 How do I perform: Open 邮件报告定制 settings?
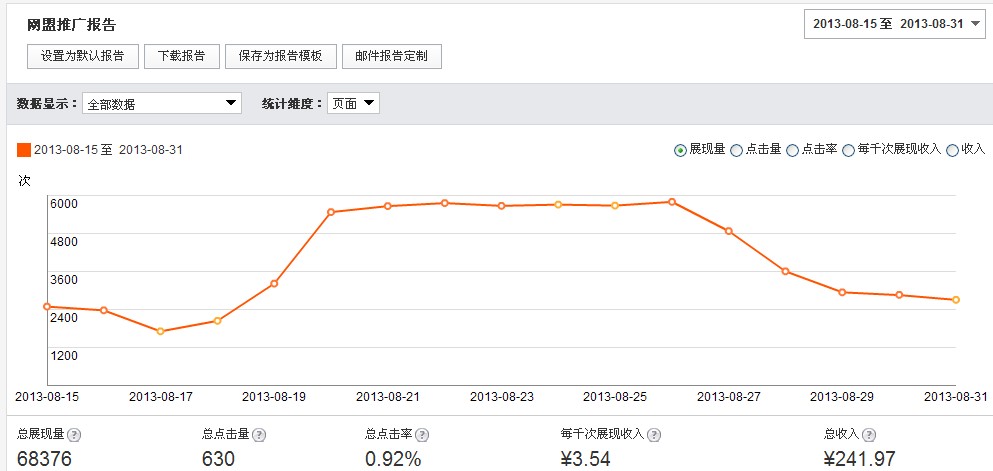click(391, 56)
